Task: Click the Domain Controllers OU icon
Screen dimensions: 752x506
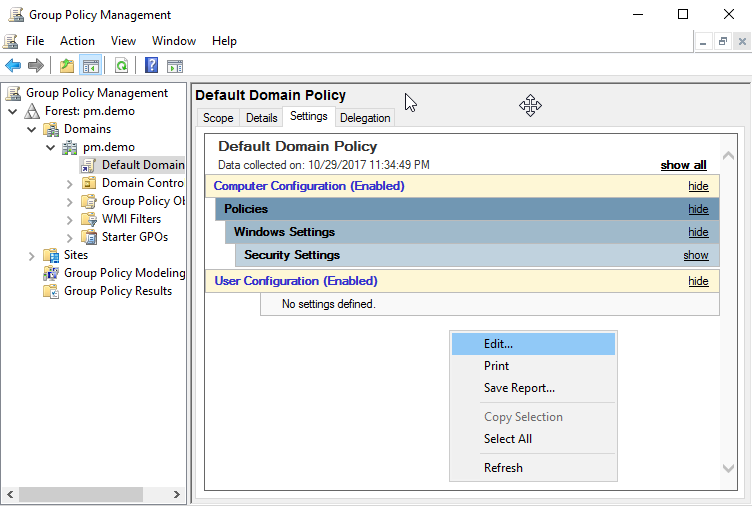Action: coord(89,183)
